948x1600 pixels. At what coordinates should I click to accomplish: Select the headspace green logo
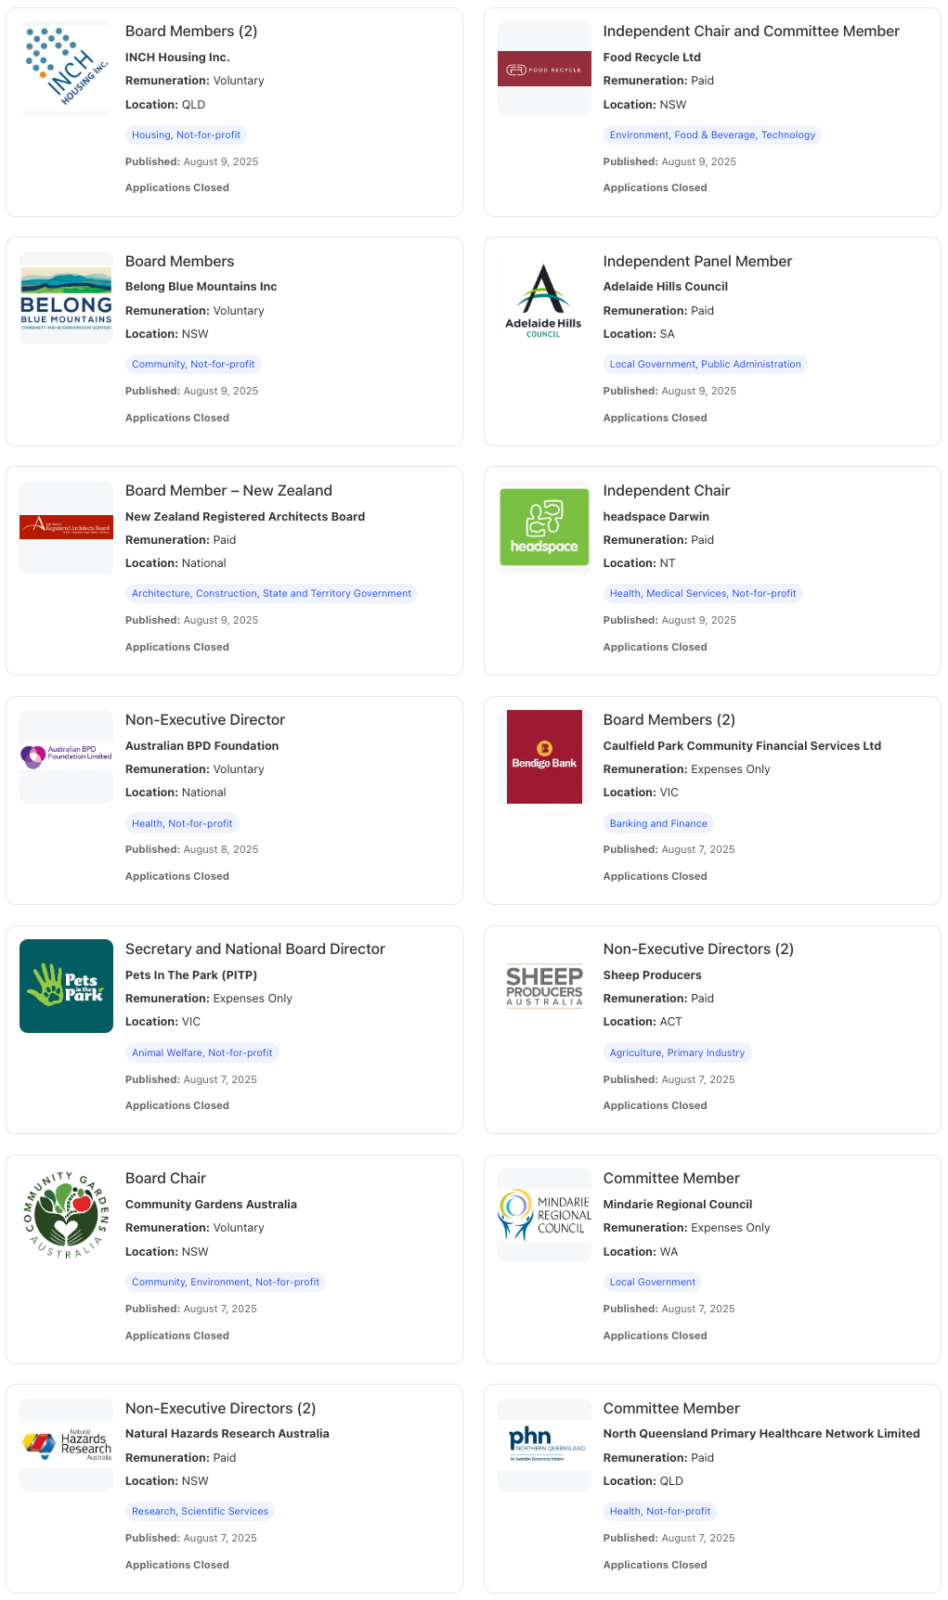(x=544, y=528)
